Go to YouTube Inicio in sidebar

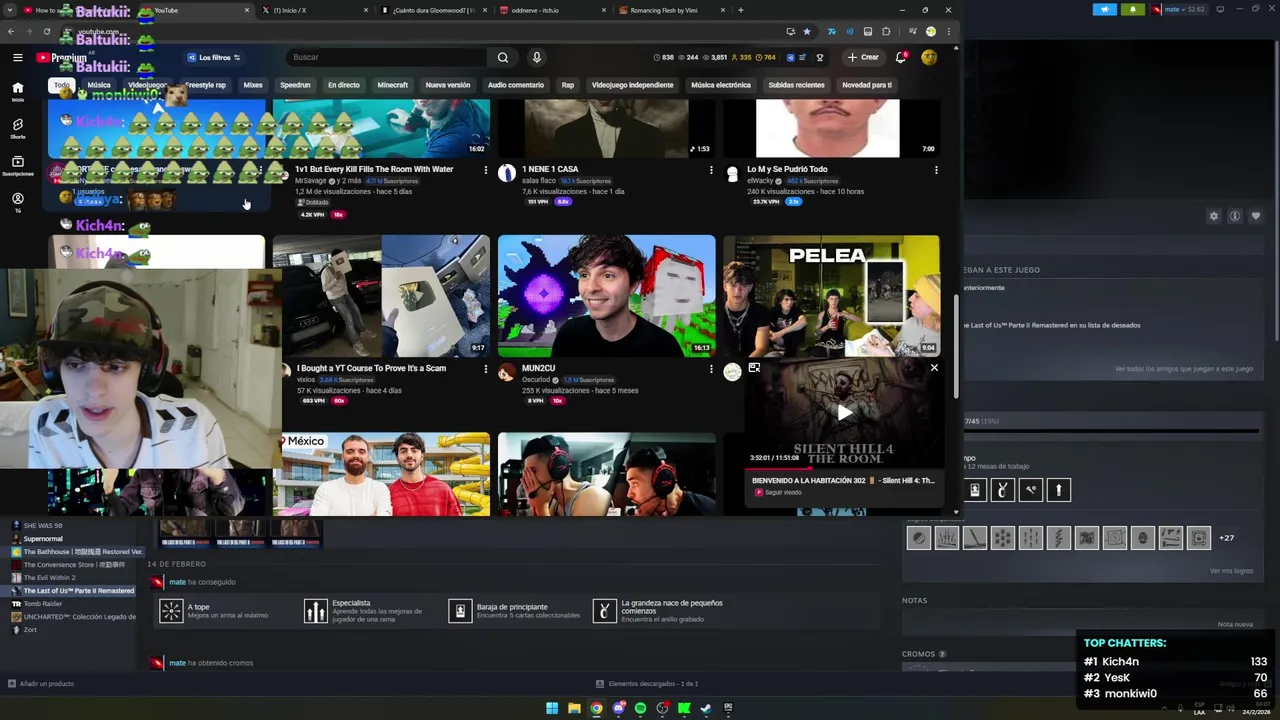click(17, 92)
